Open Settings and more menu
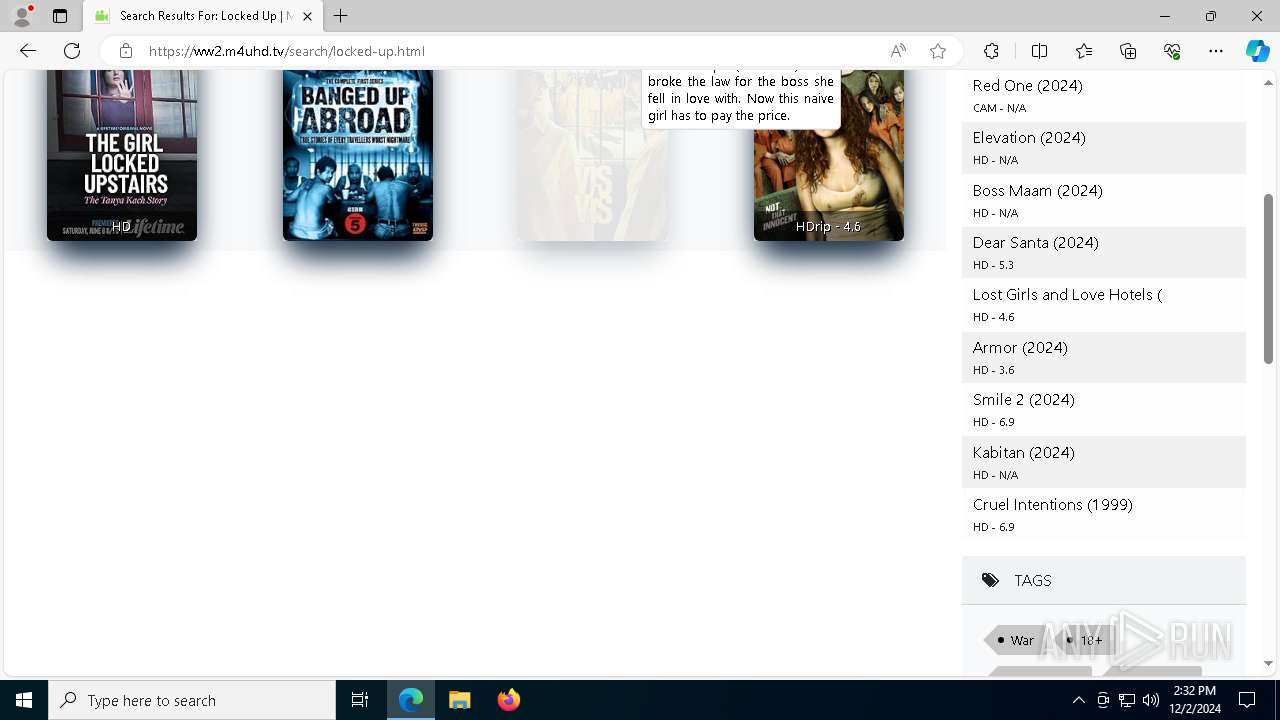Screen dimensions: 1280x720 [1216, 51]
